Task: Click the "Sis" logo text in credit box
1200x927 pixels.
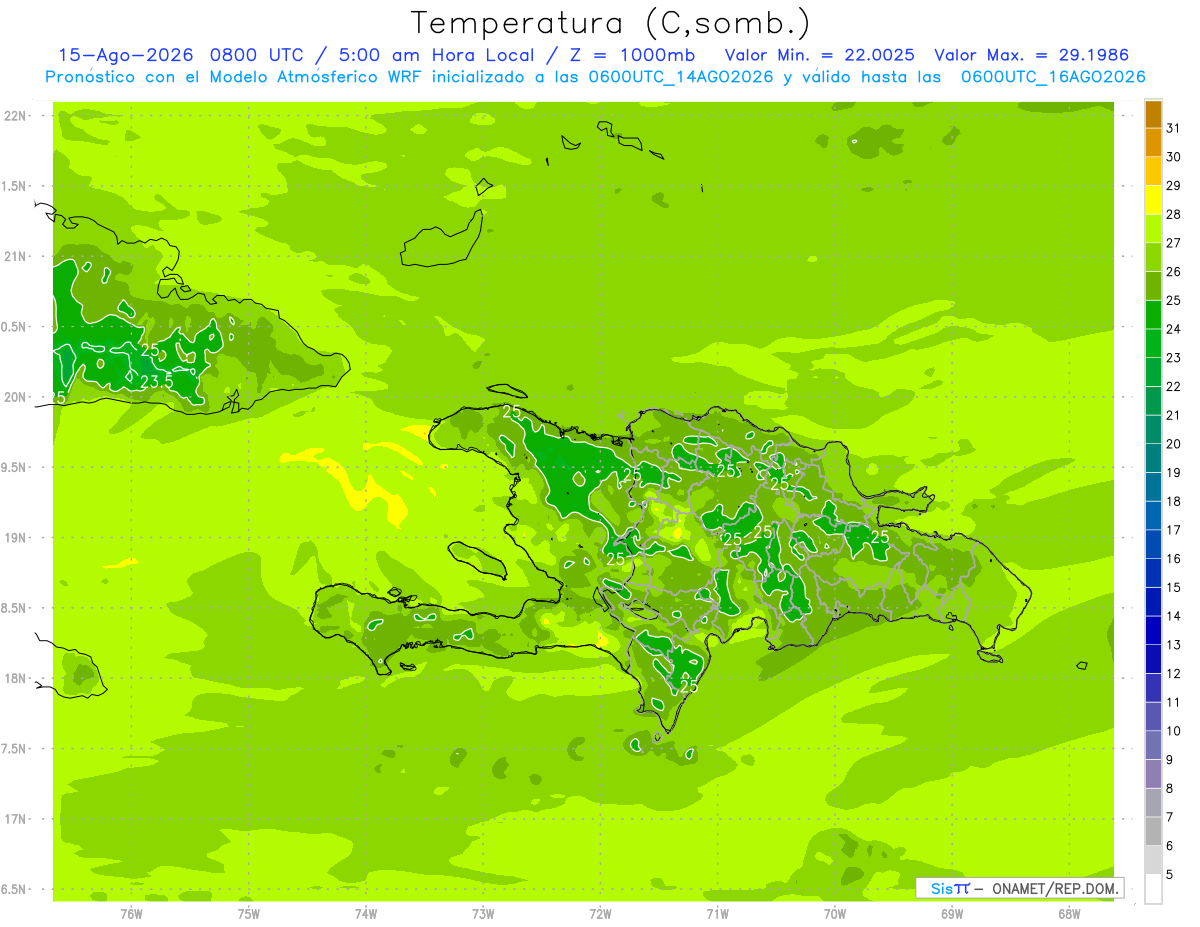Action: tap(941, 888)
